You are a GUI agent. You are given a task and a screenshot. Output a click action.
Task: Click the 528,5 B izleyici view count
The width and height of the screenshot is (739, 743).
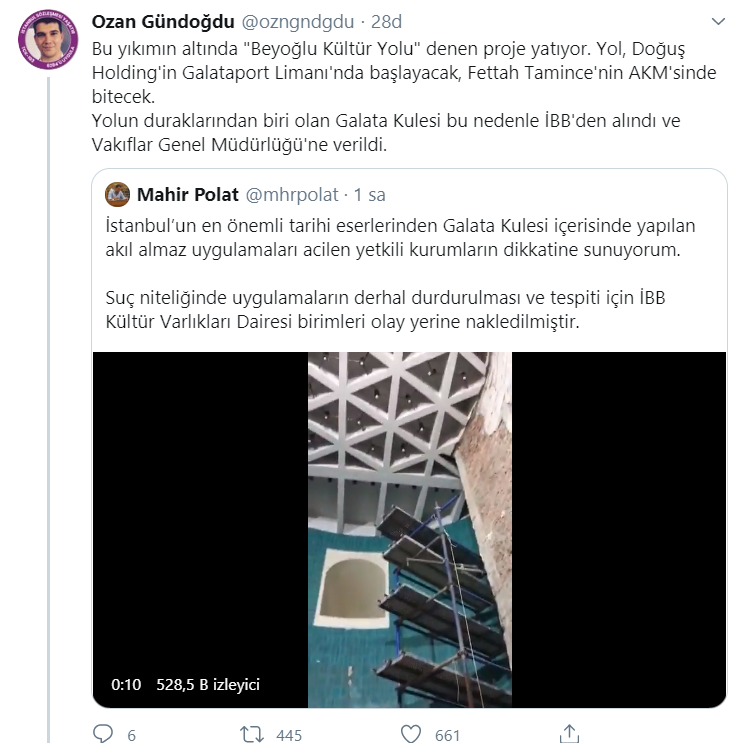point(208,684)
